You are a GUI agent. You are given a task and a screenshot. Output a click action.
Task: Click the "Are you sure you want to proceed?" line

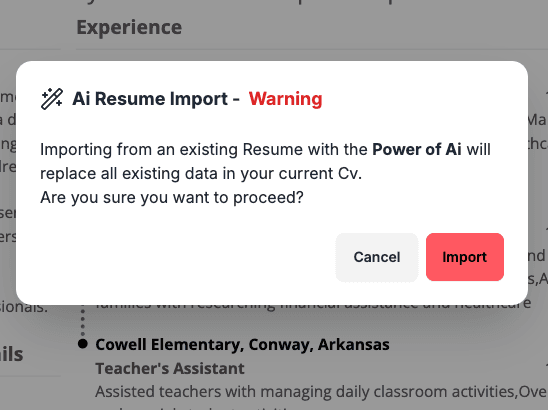pos(172,197)
